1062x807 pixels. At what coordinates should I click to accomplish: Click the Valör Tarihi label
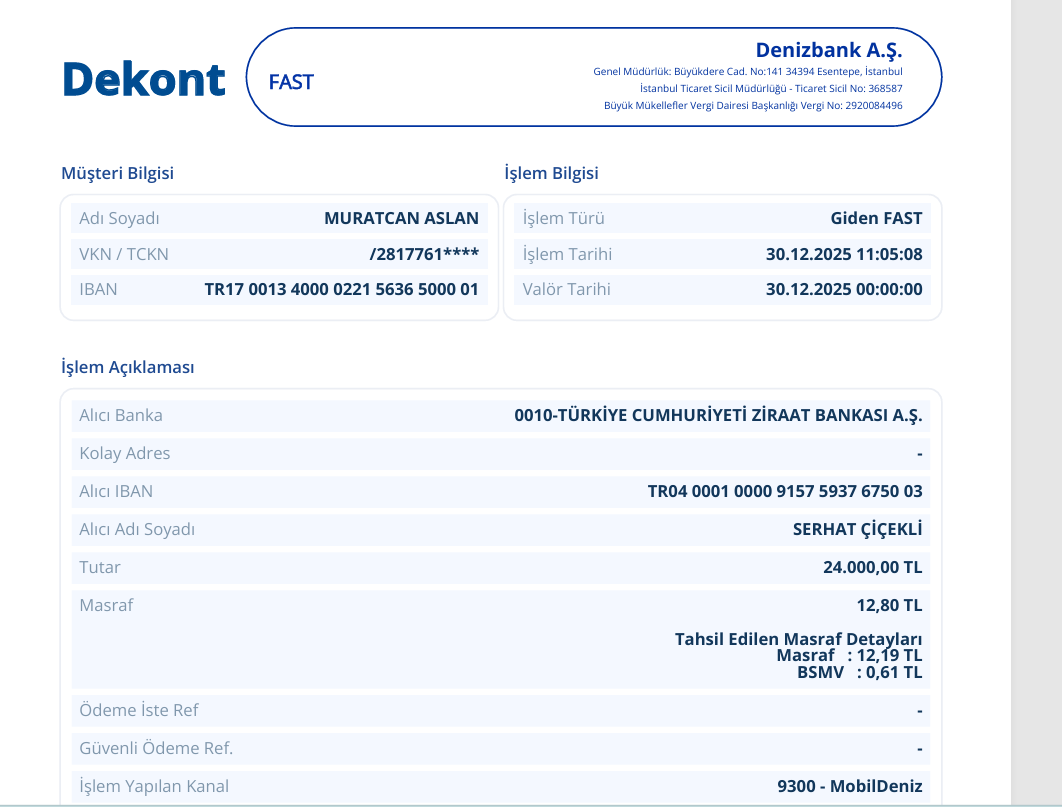point(567,289)
